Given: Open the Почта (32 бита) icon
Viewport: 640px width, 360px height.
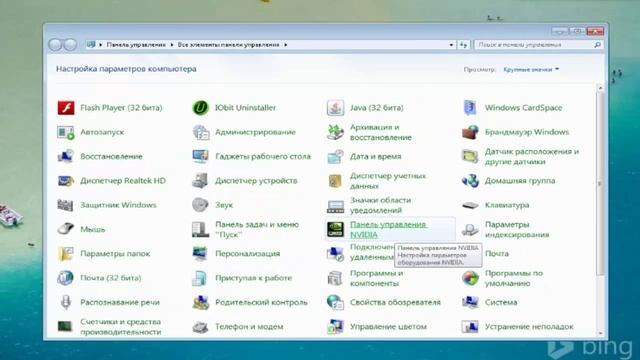Looking at the screenshot, I should point(66,278).
